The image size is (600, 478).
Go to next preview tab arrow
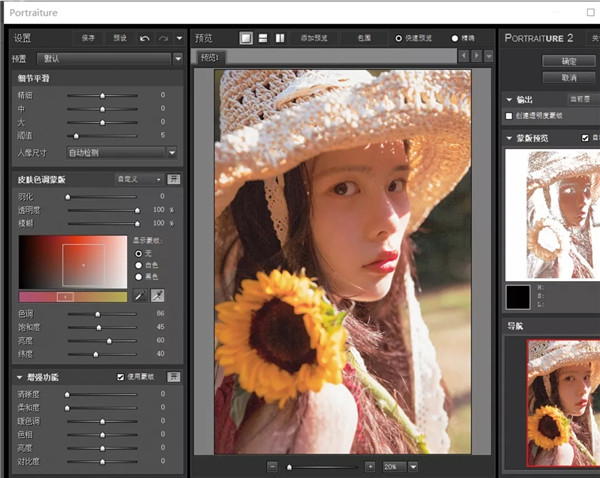pos(476,56)
